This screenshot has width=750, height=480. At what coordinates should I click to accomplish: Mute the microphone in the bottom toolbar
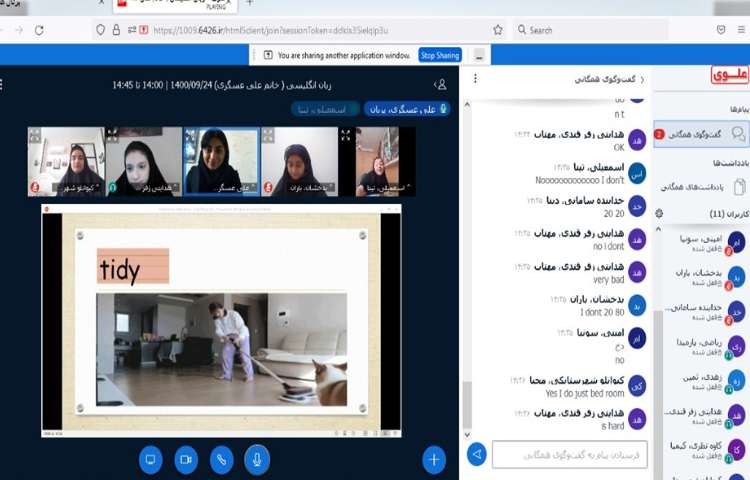click(x=256, y=459)
